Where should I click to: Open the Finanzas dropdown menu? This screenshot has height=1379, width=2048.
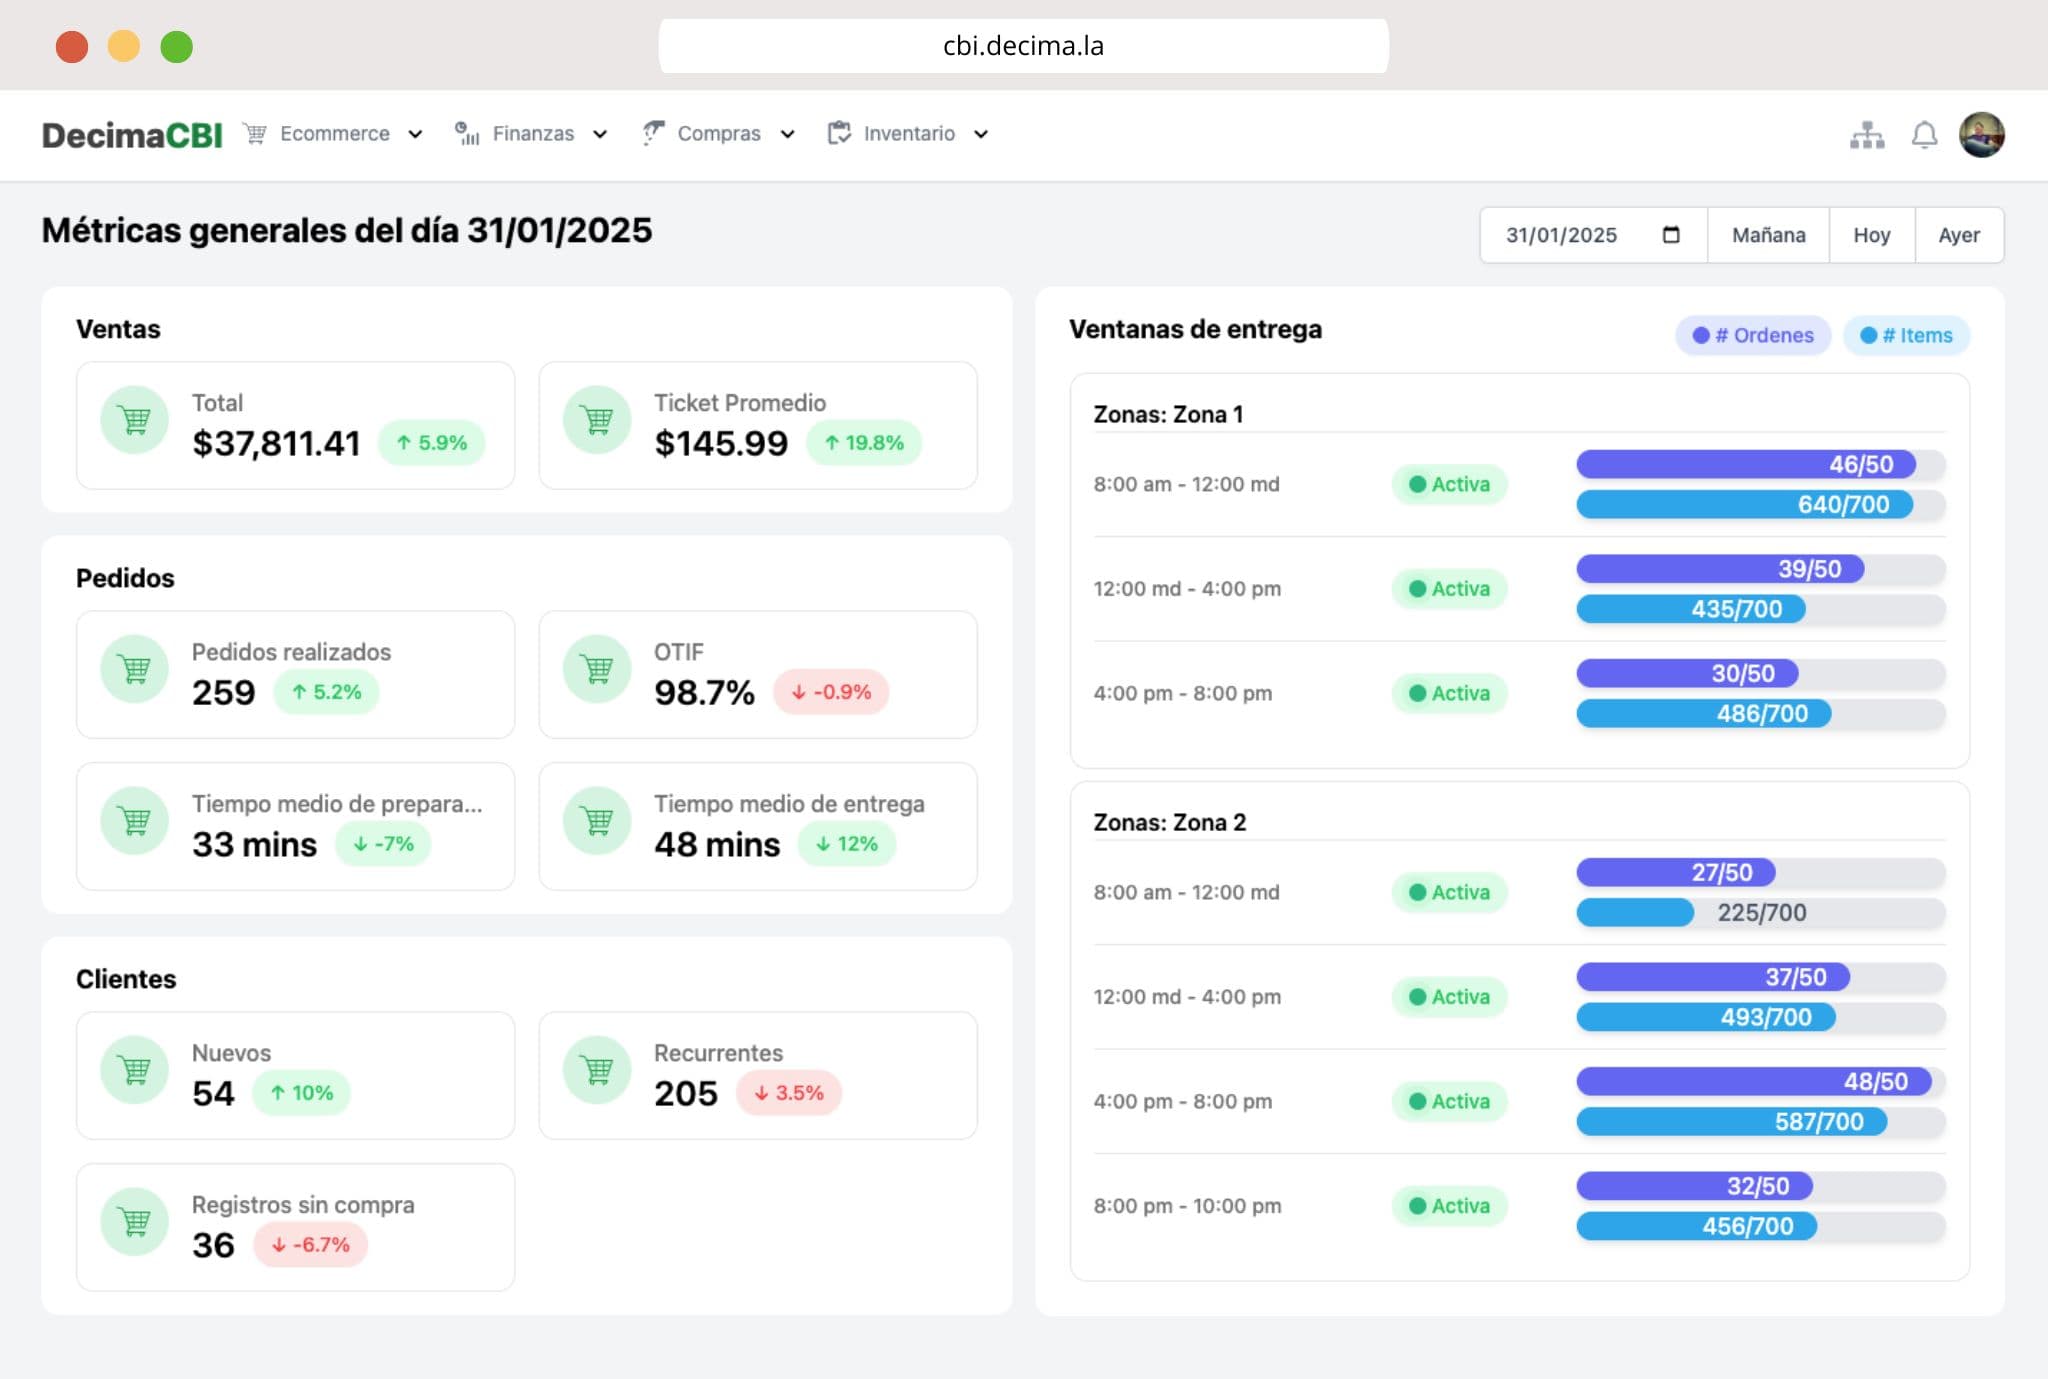[x=532, y=134]
